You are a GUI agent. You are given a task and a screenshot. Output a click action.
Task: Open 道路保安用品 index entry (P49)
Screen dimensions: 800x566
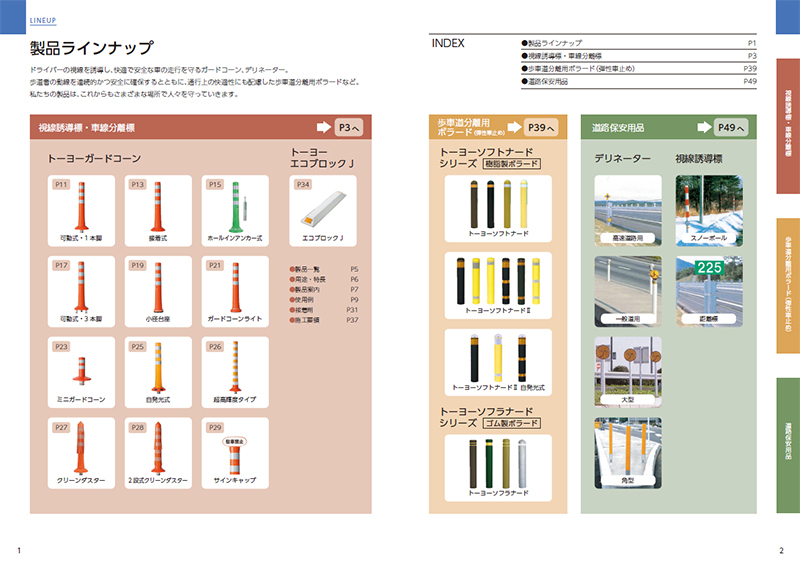546,81
